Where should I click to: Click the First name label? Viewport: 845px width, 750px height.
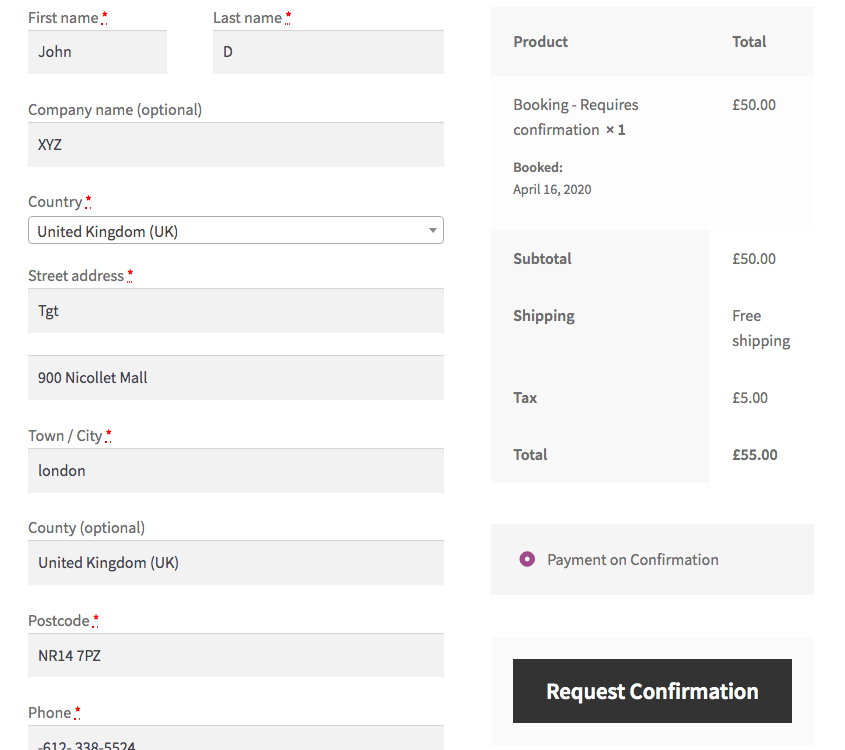[x=63, y=18]
